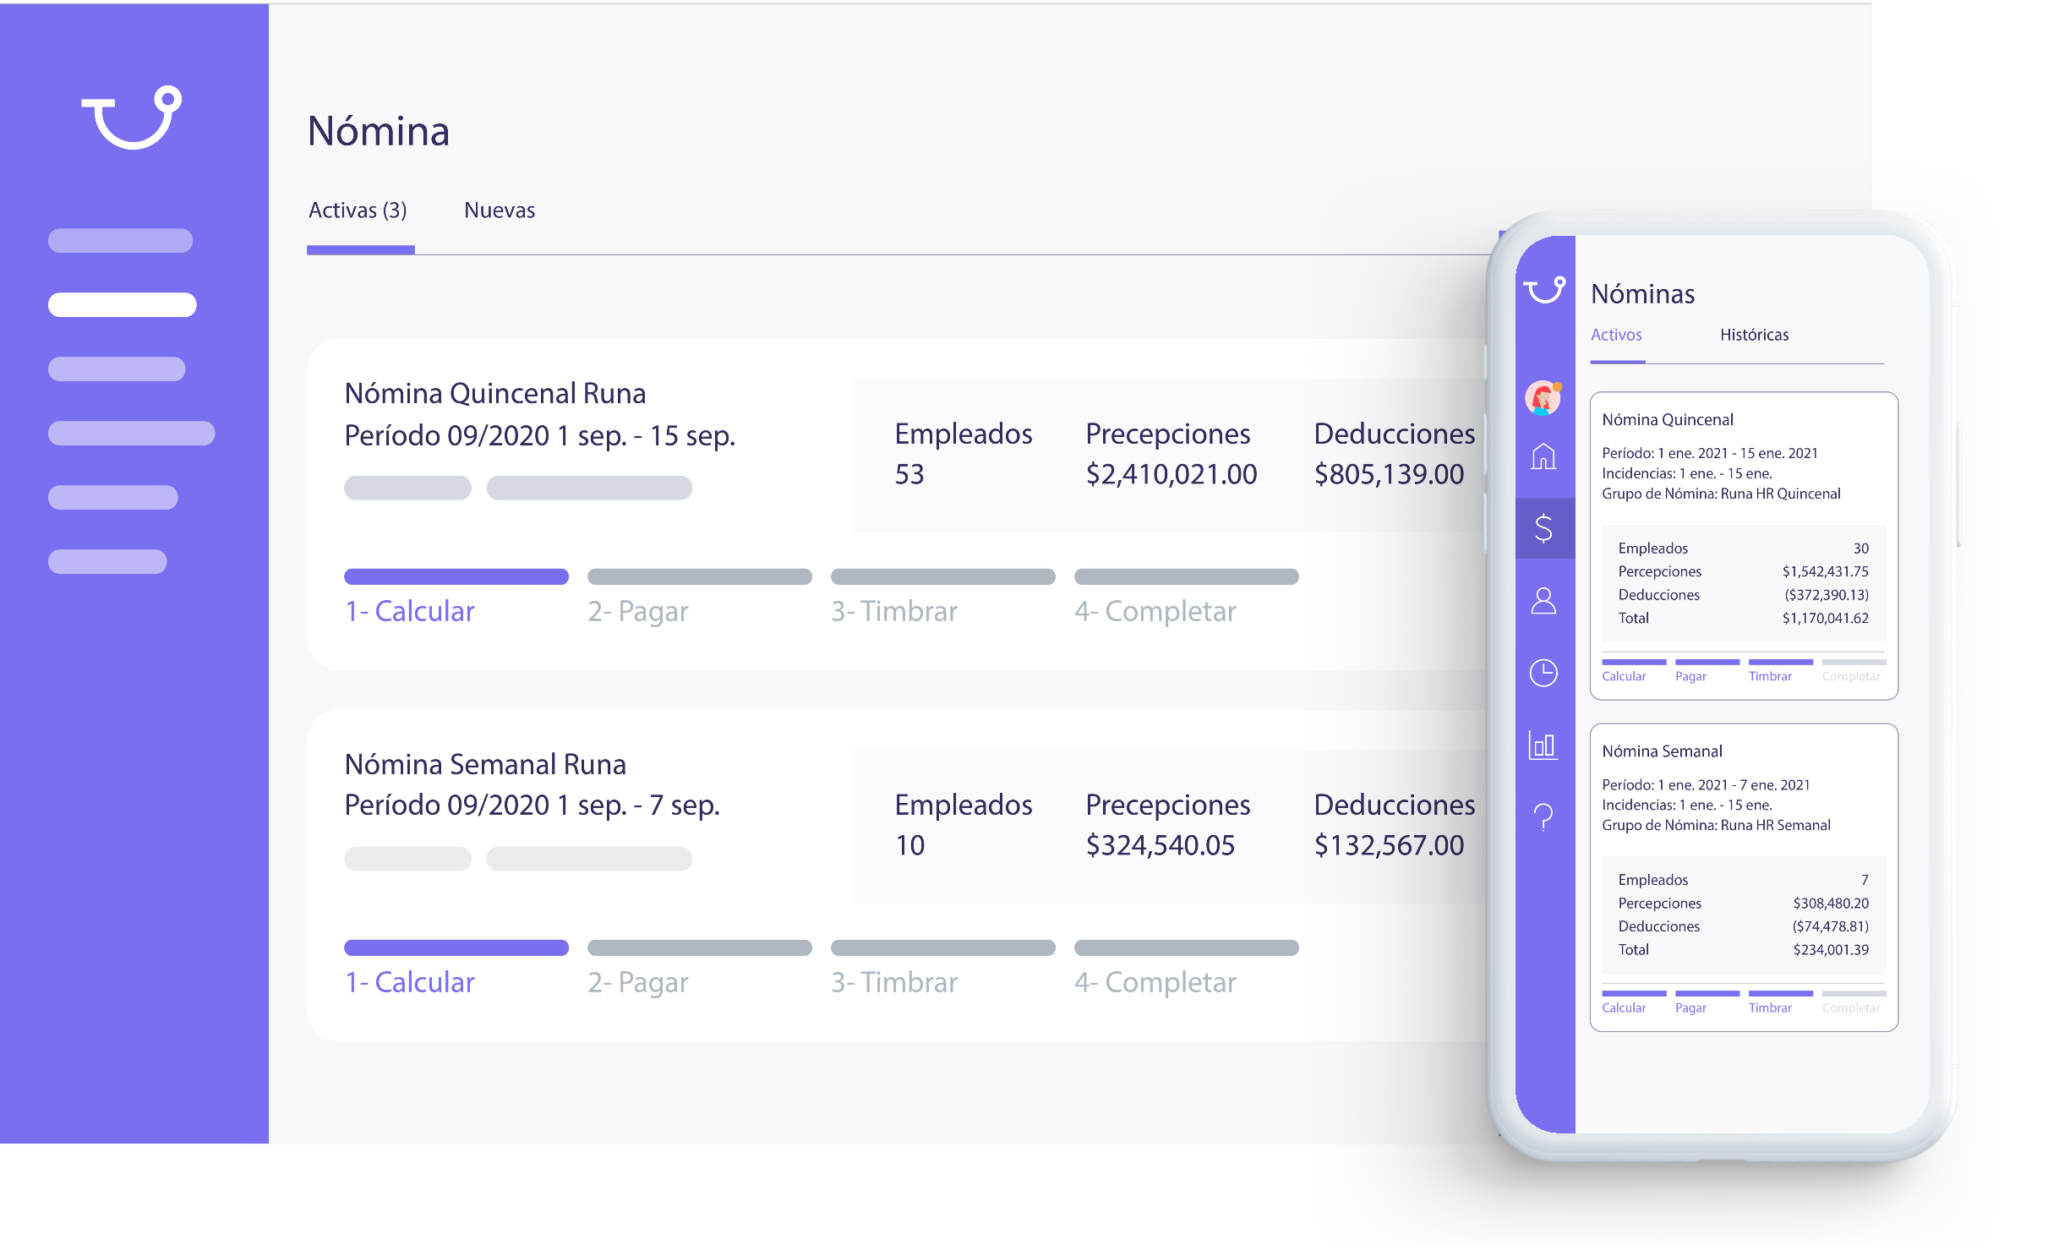Select the highlighted white sidebar menu item
Viewport: 2048px width, 1245px height.
122,304
